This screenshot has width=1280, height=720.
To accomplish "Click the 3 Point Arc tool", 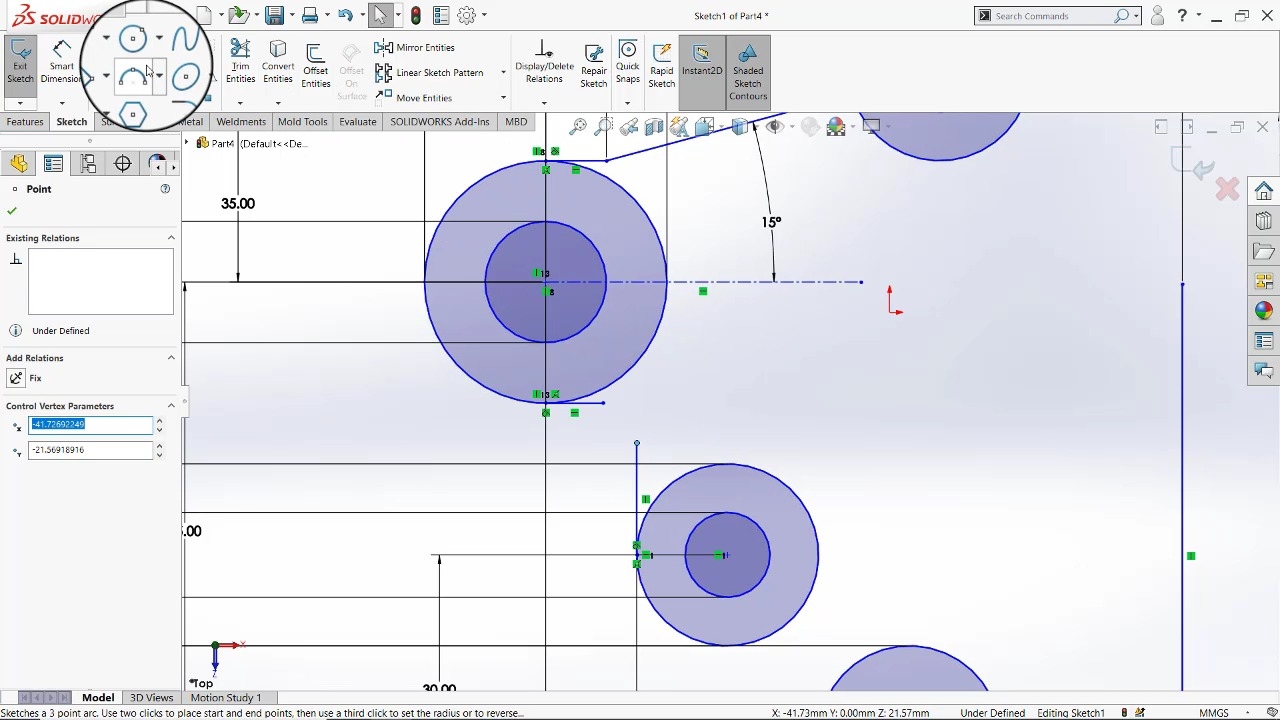I will click(133, 77).
